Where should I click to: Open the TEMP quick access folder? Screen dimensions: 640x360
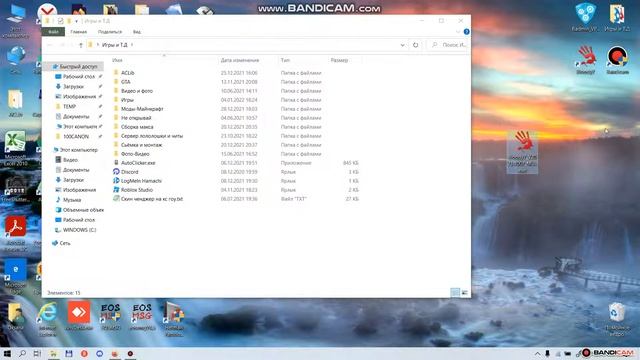(x=69, y=107)
